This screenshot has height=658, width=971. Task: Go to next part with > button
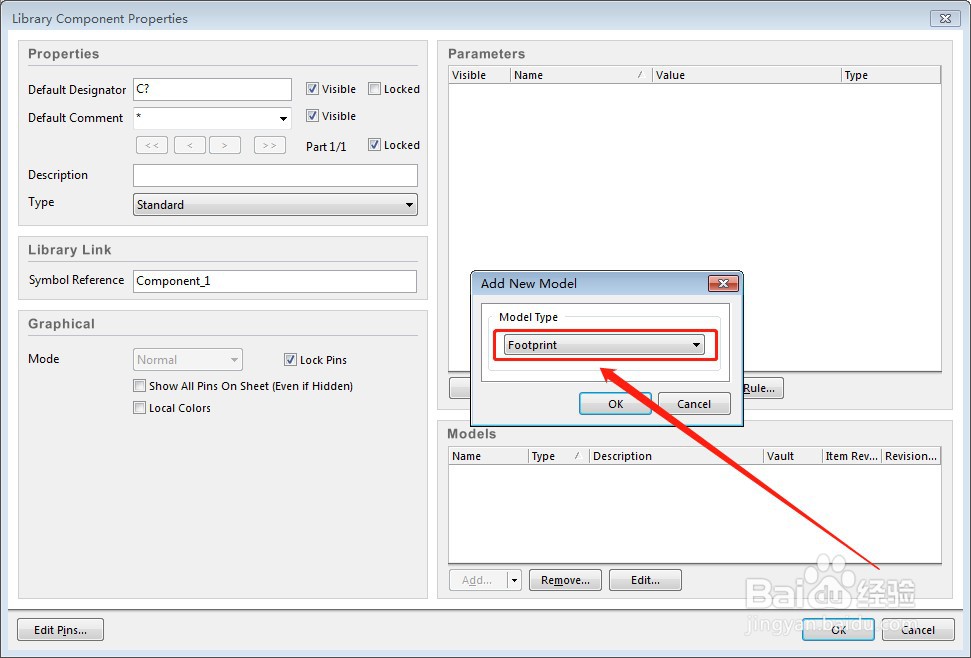point(225,145)
